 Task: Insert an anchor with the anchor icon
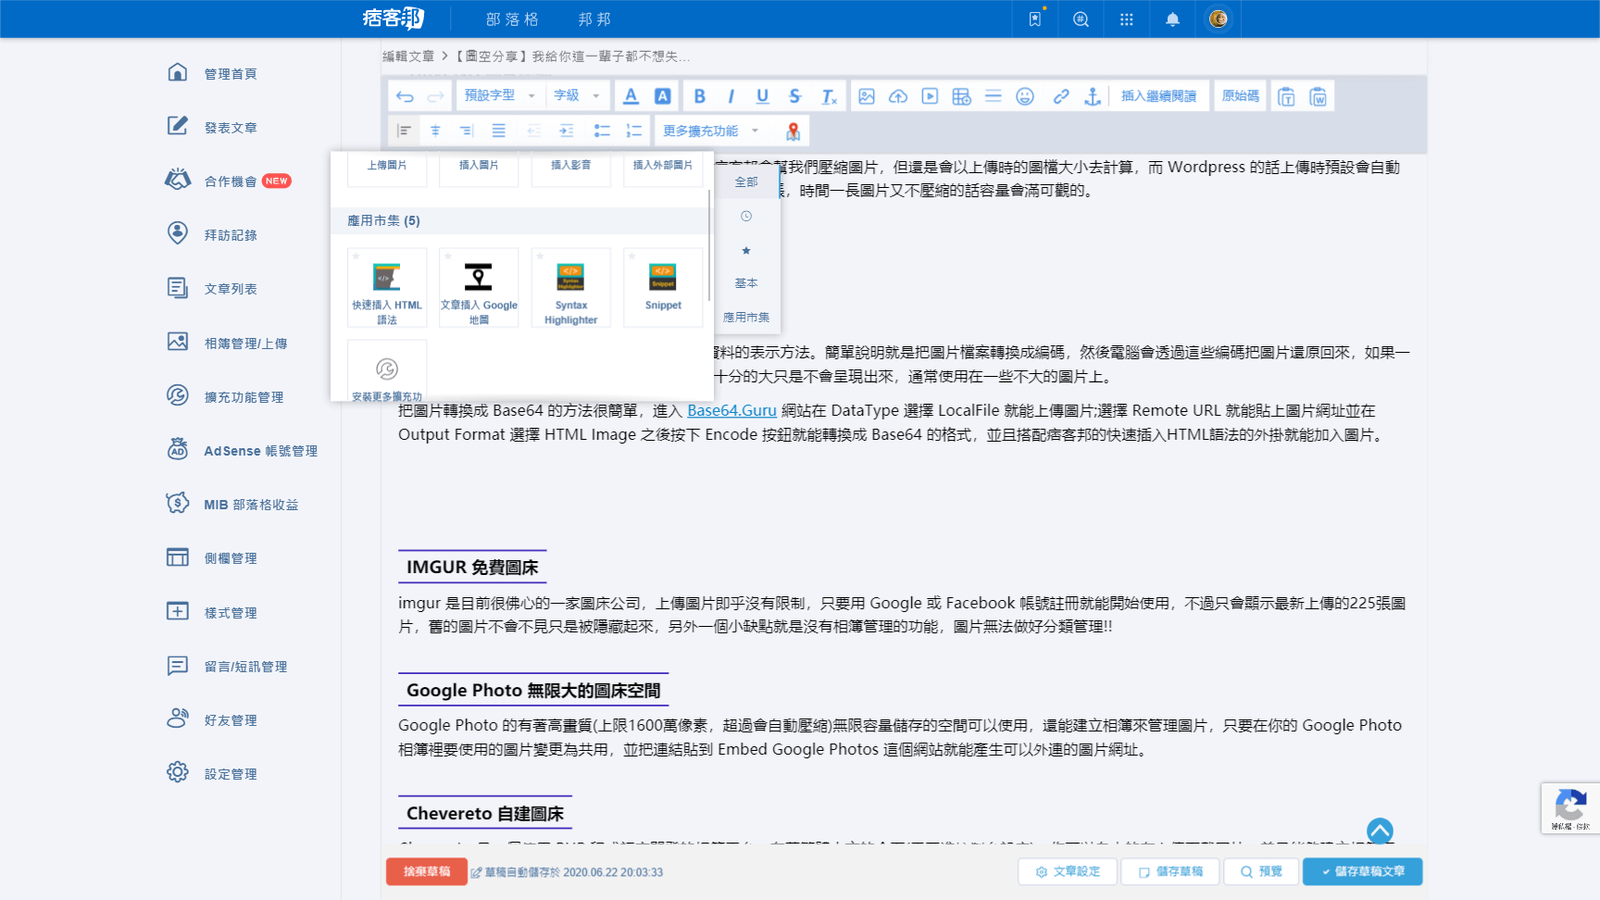tap(1091, 96)
